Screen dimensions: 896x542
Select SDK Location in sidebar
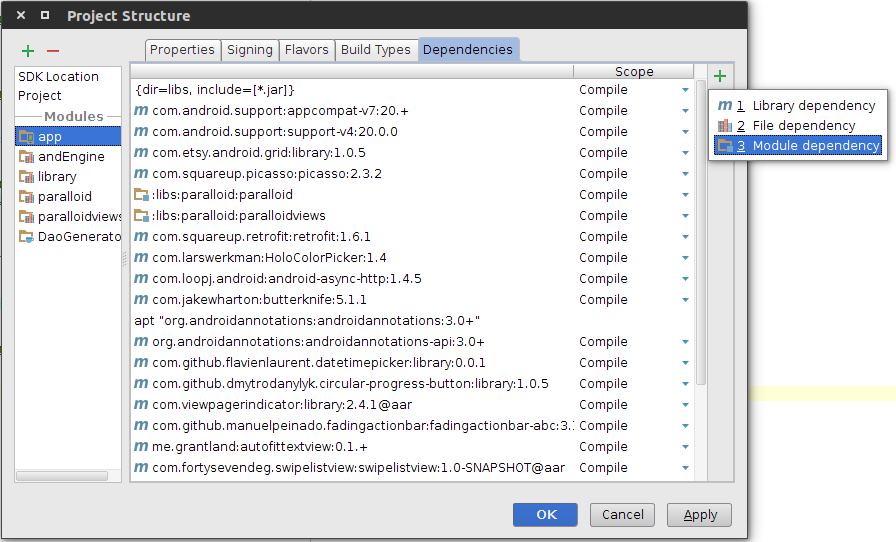tap(58, 77)
